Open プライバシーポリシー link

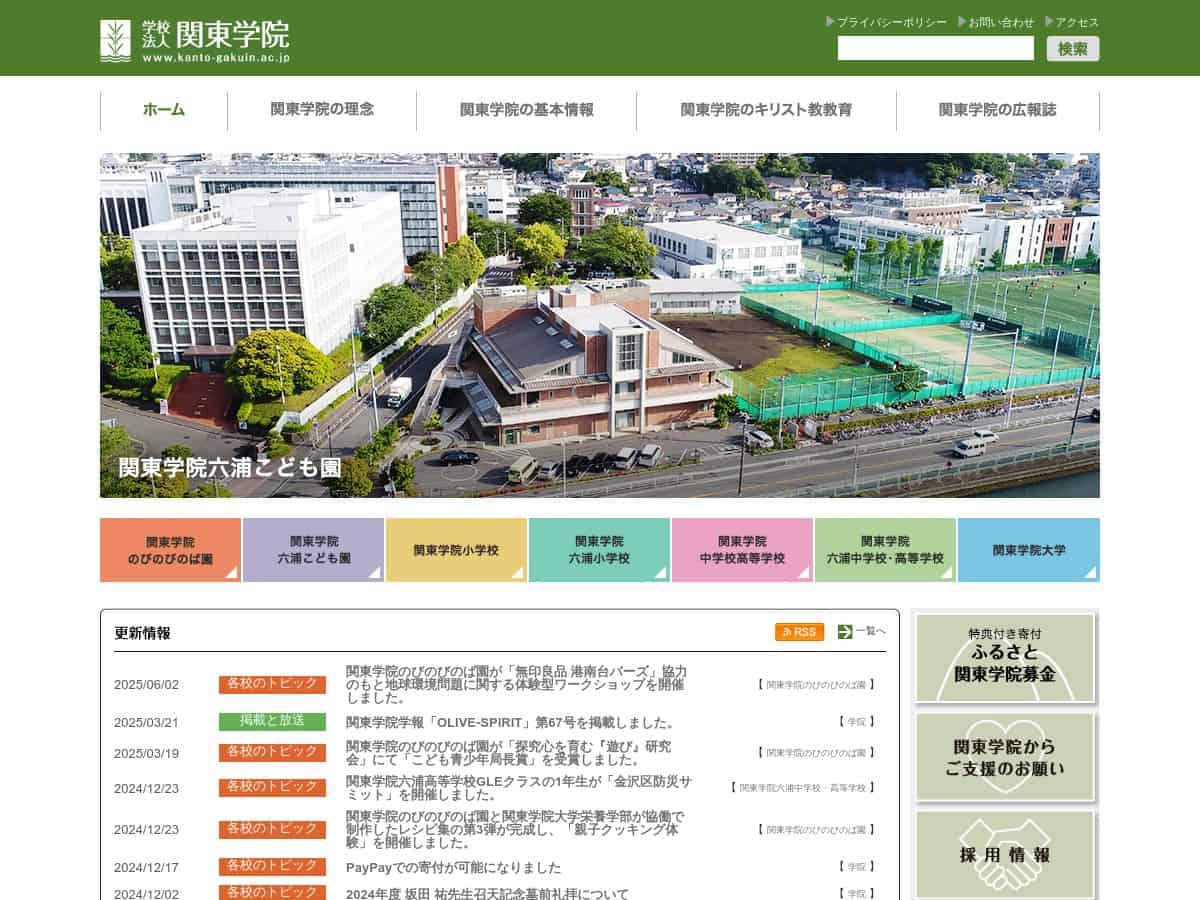886,22
